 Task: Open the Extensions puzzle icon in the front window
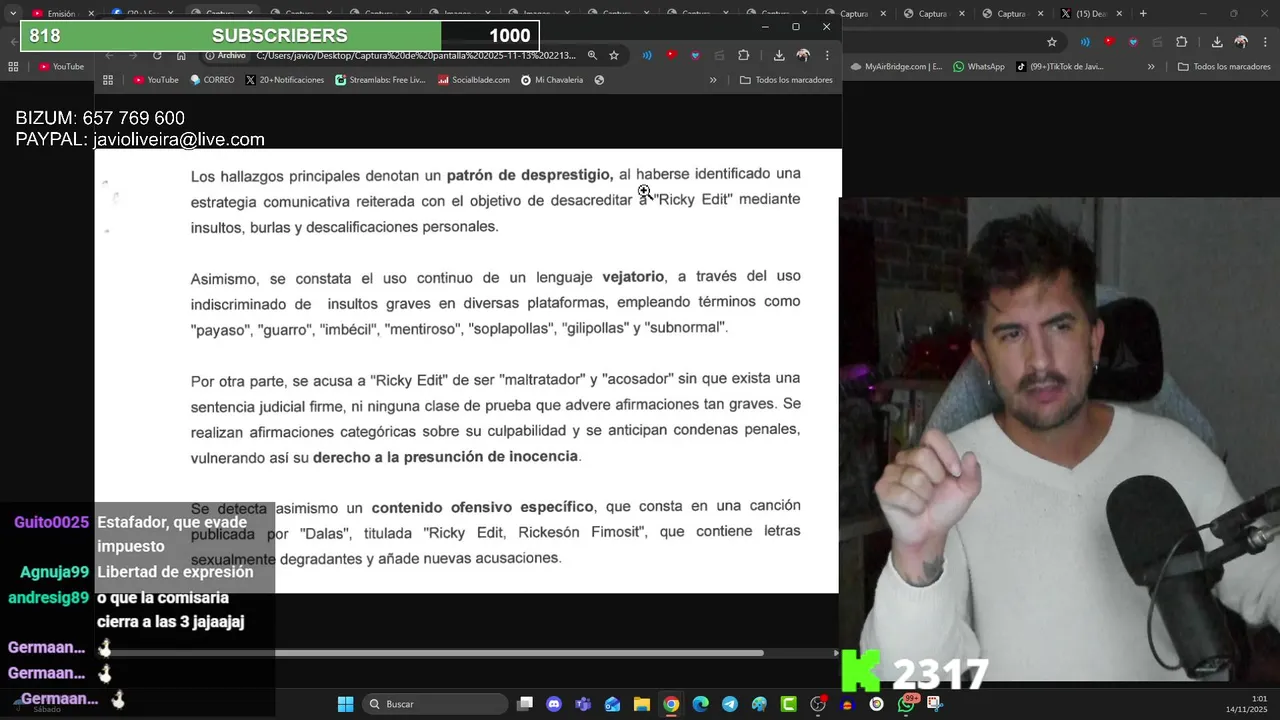pyautogui.click(x=743, y=56)
